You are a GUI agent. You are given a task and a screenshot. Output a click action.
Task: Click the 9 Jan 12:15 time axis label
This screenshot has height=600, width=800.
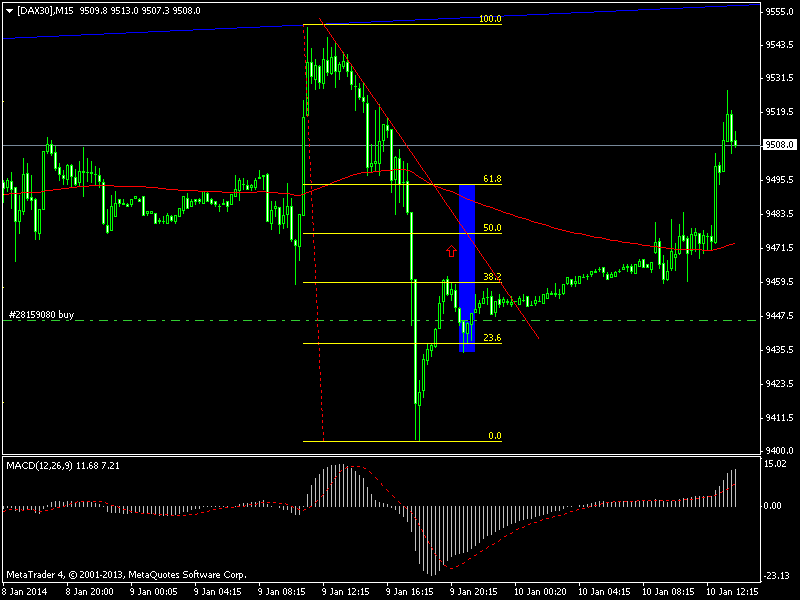tap(350, 591)
